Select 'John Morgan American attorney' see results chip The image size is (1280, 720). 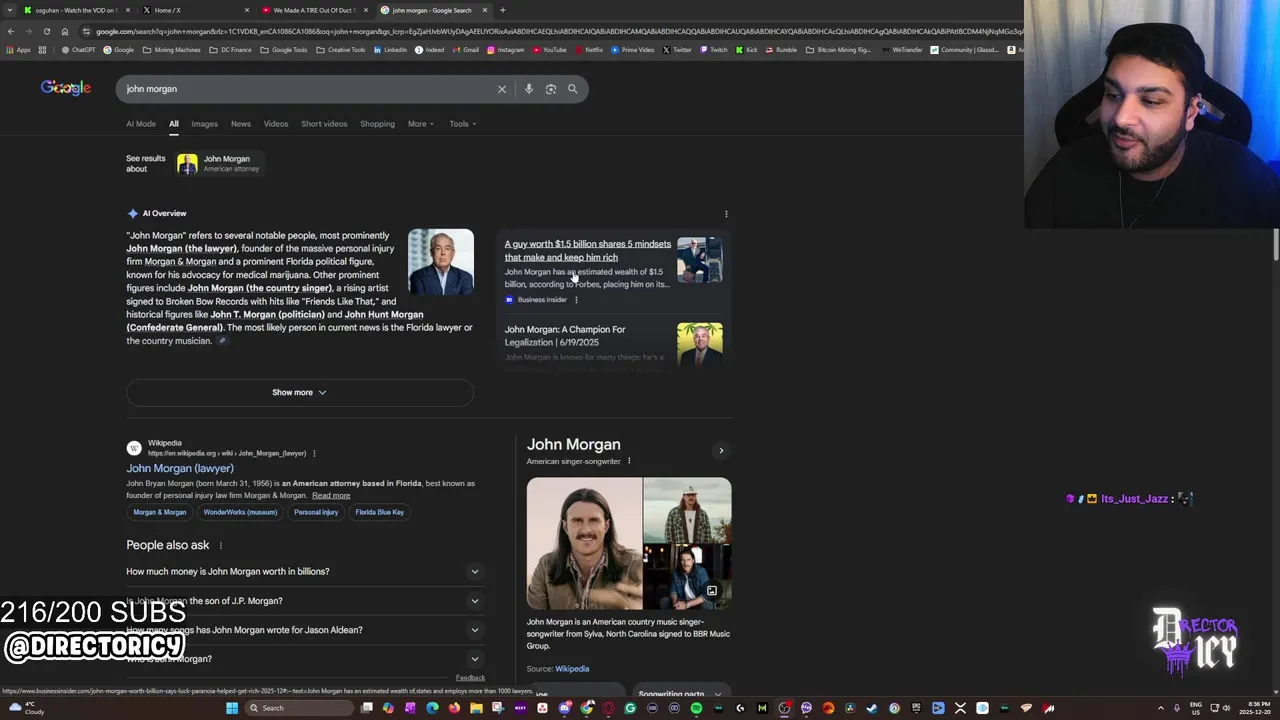(x=219, y=163)
